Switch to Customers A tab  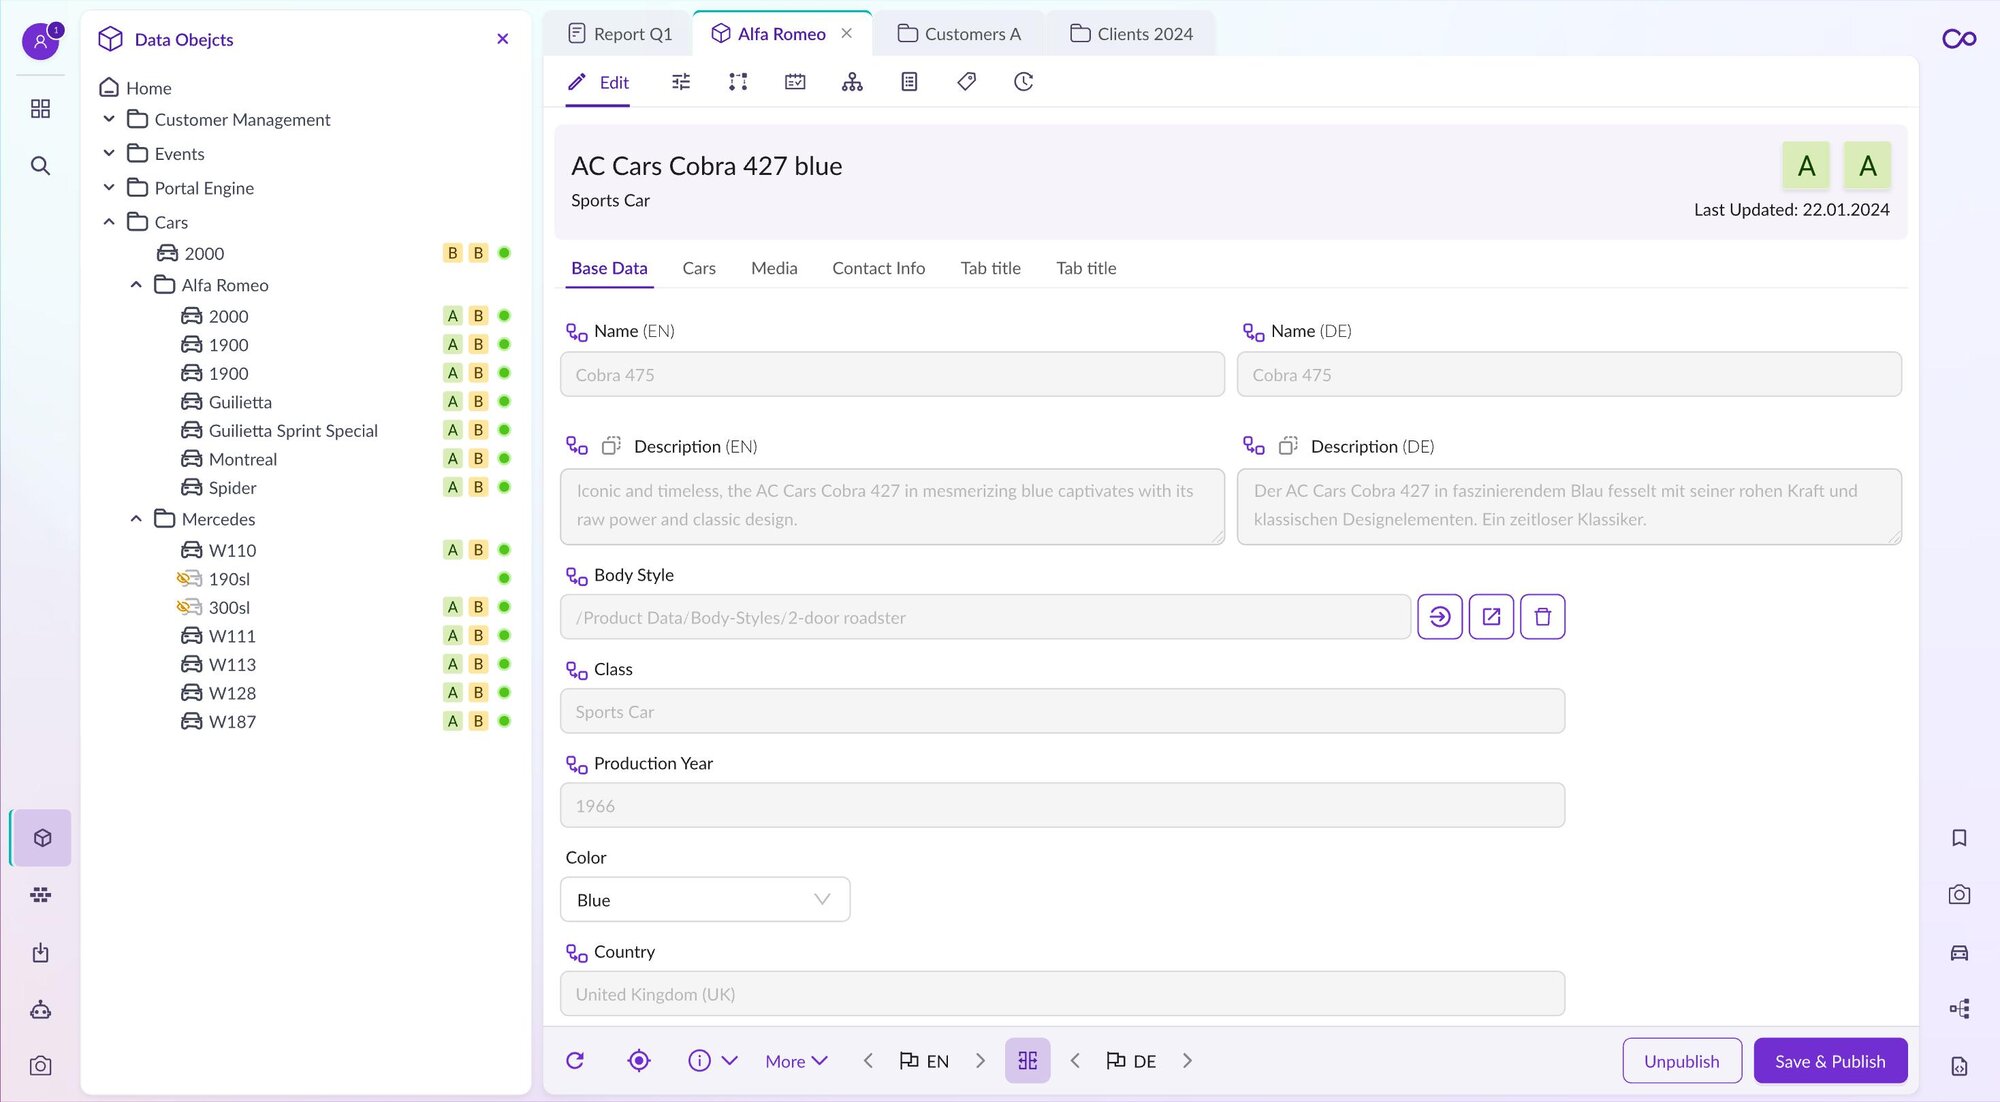959,33
